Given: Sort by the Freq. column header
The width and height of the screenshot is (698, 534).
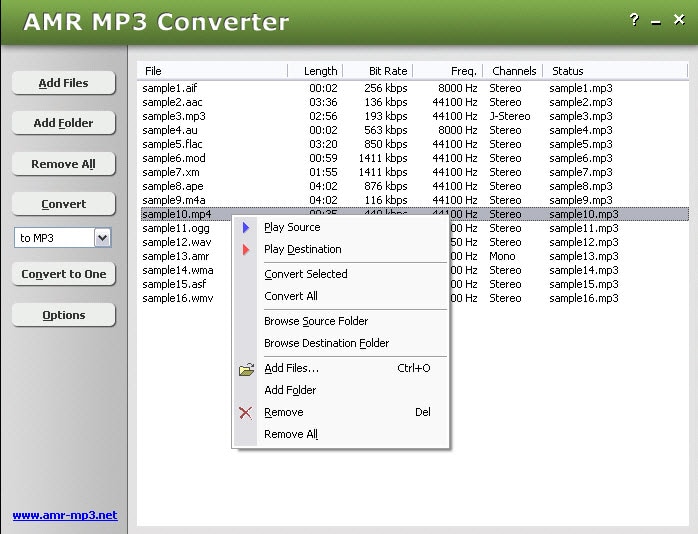Looking at the screenshot, I should tap(448, 71).
